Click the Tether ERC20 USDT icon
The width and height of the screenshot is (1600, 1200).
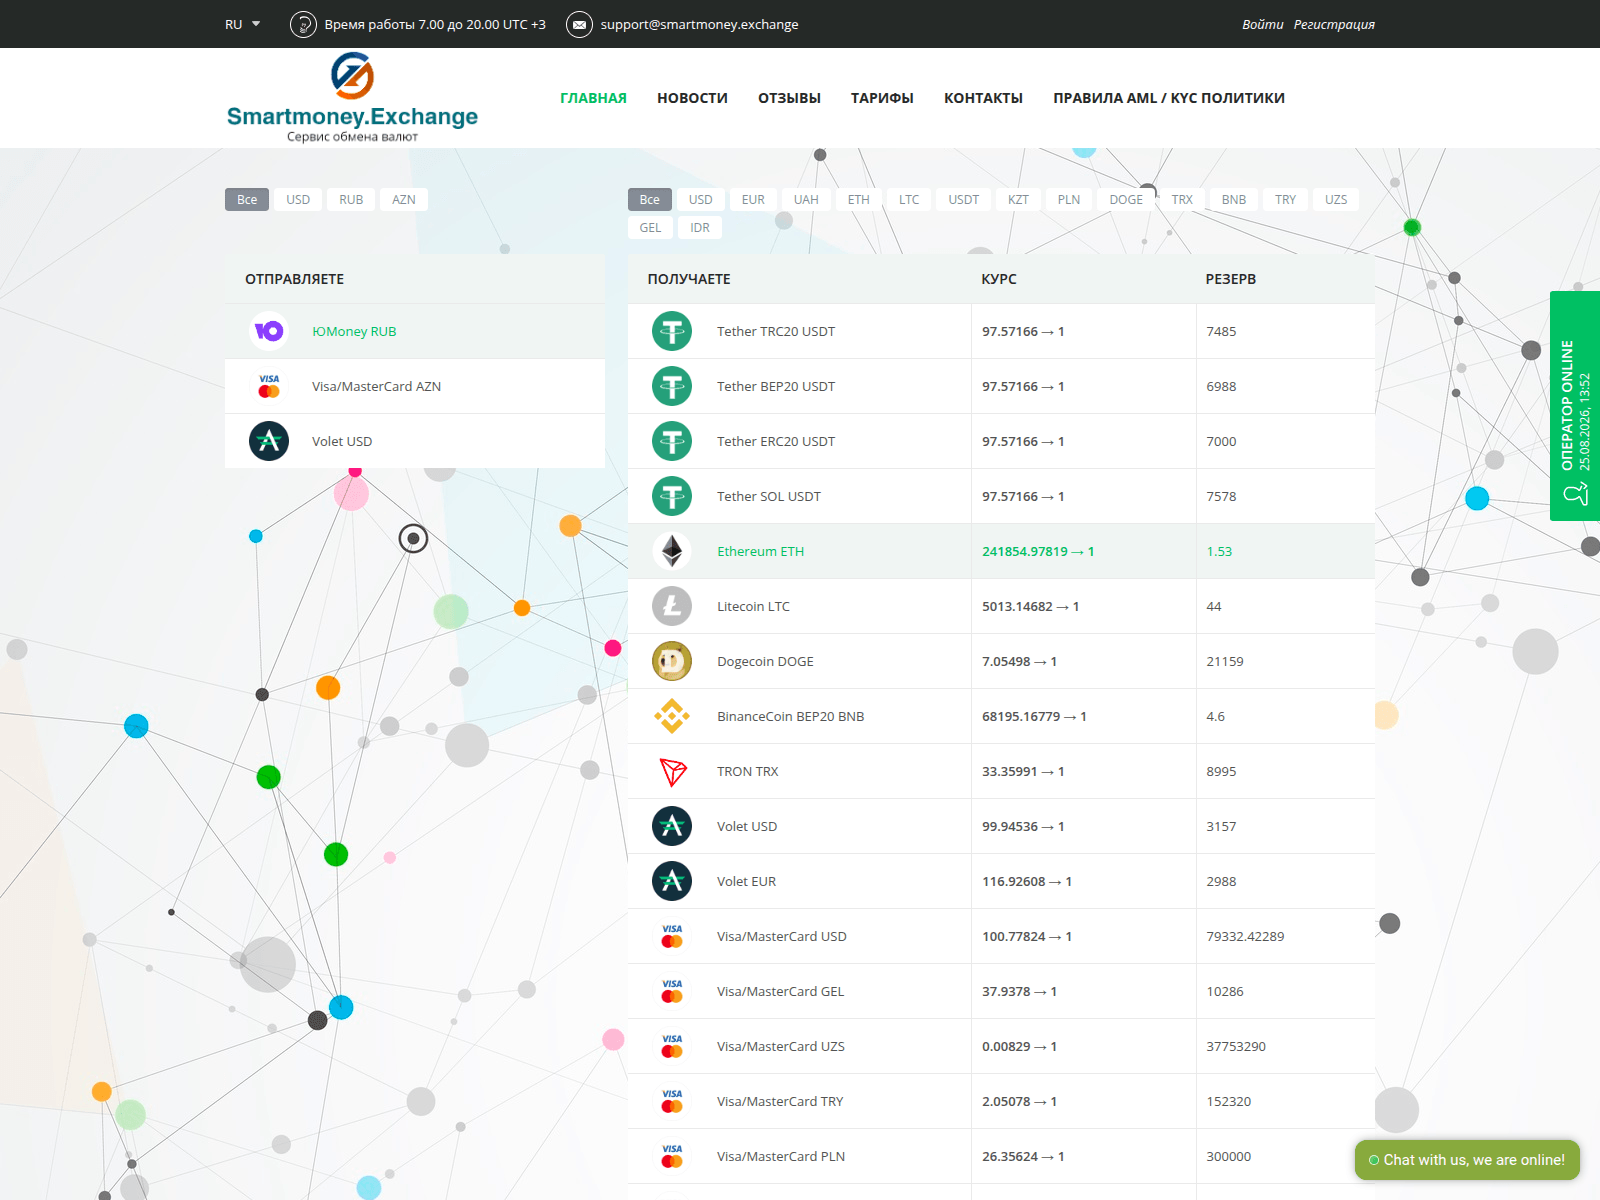pos(672,441)
